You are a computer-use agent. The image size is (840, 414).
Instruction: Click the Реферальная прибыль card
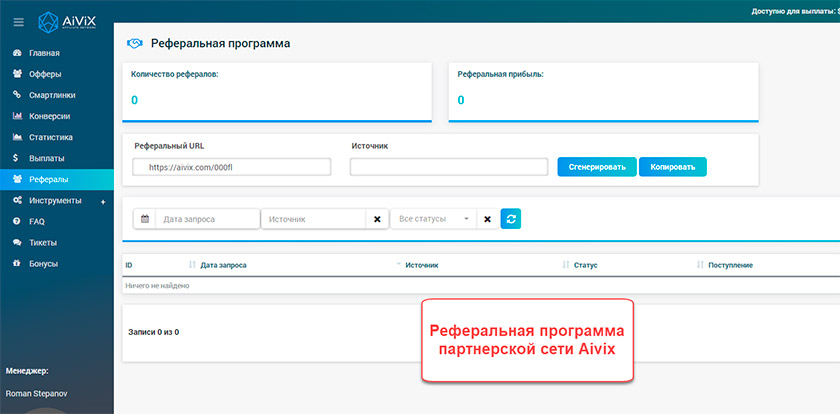point(603,92)
